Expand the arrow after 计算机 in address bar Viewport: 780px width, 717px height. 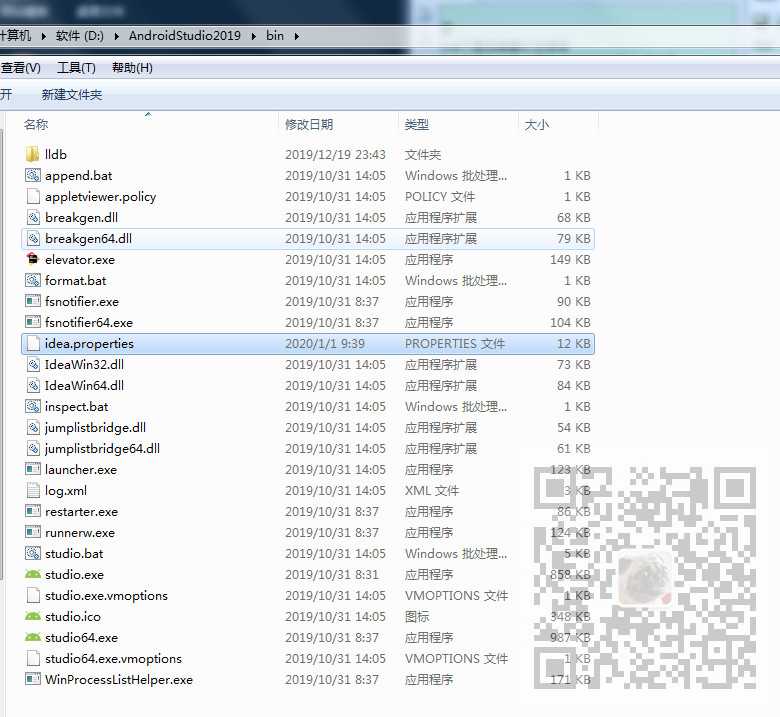44,36
